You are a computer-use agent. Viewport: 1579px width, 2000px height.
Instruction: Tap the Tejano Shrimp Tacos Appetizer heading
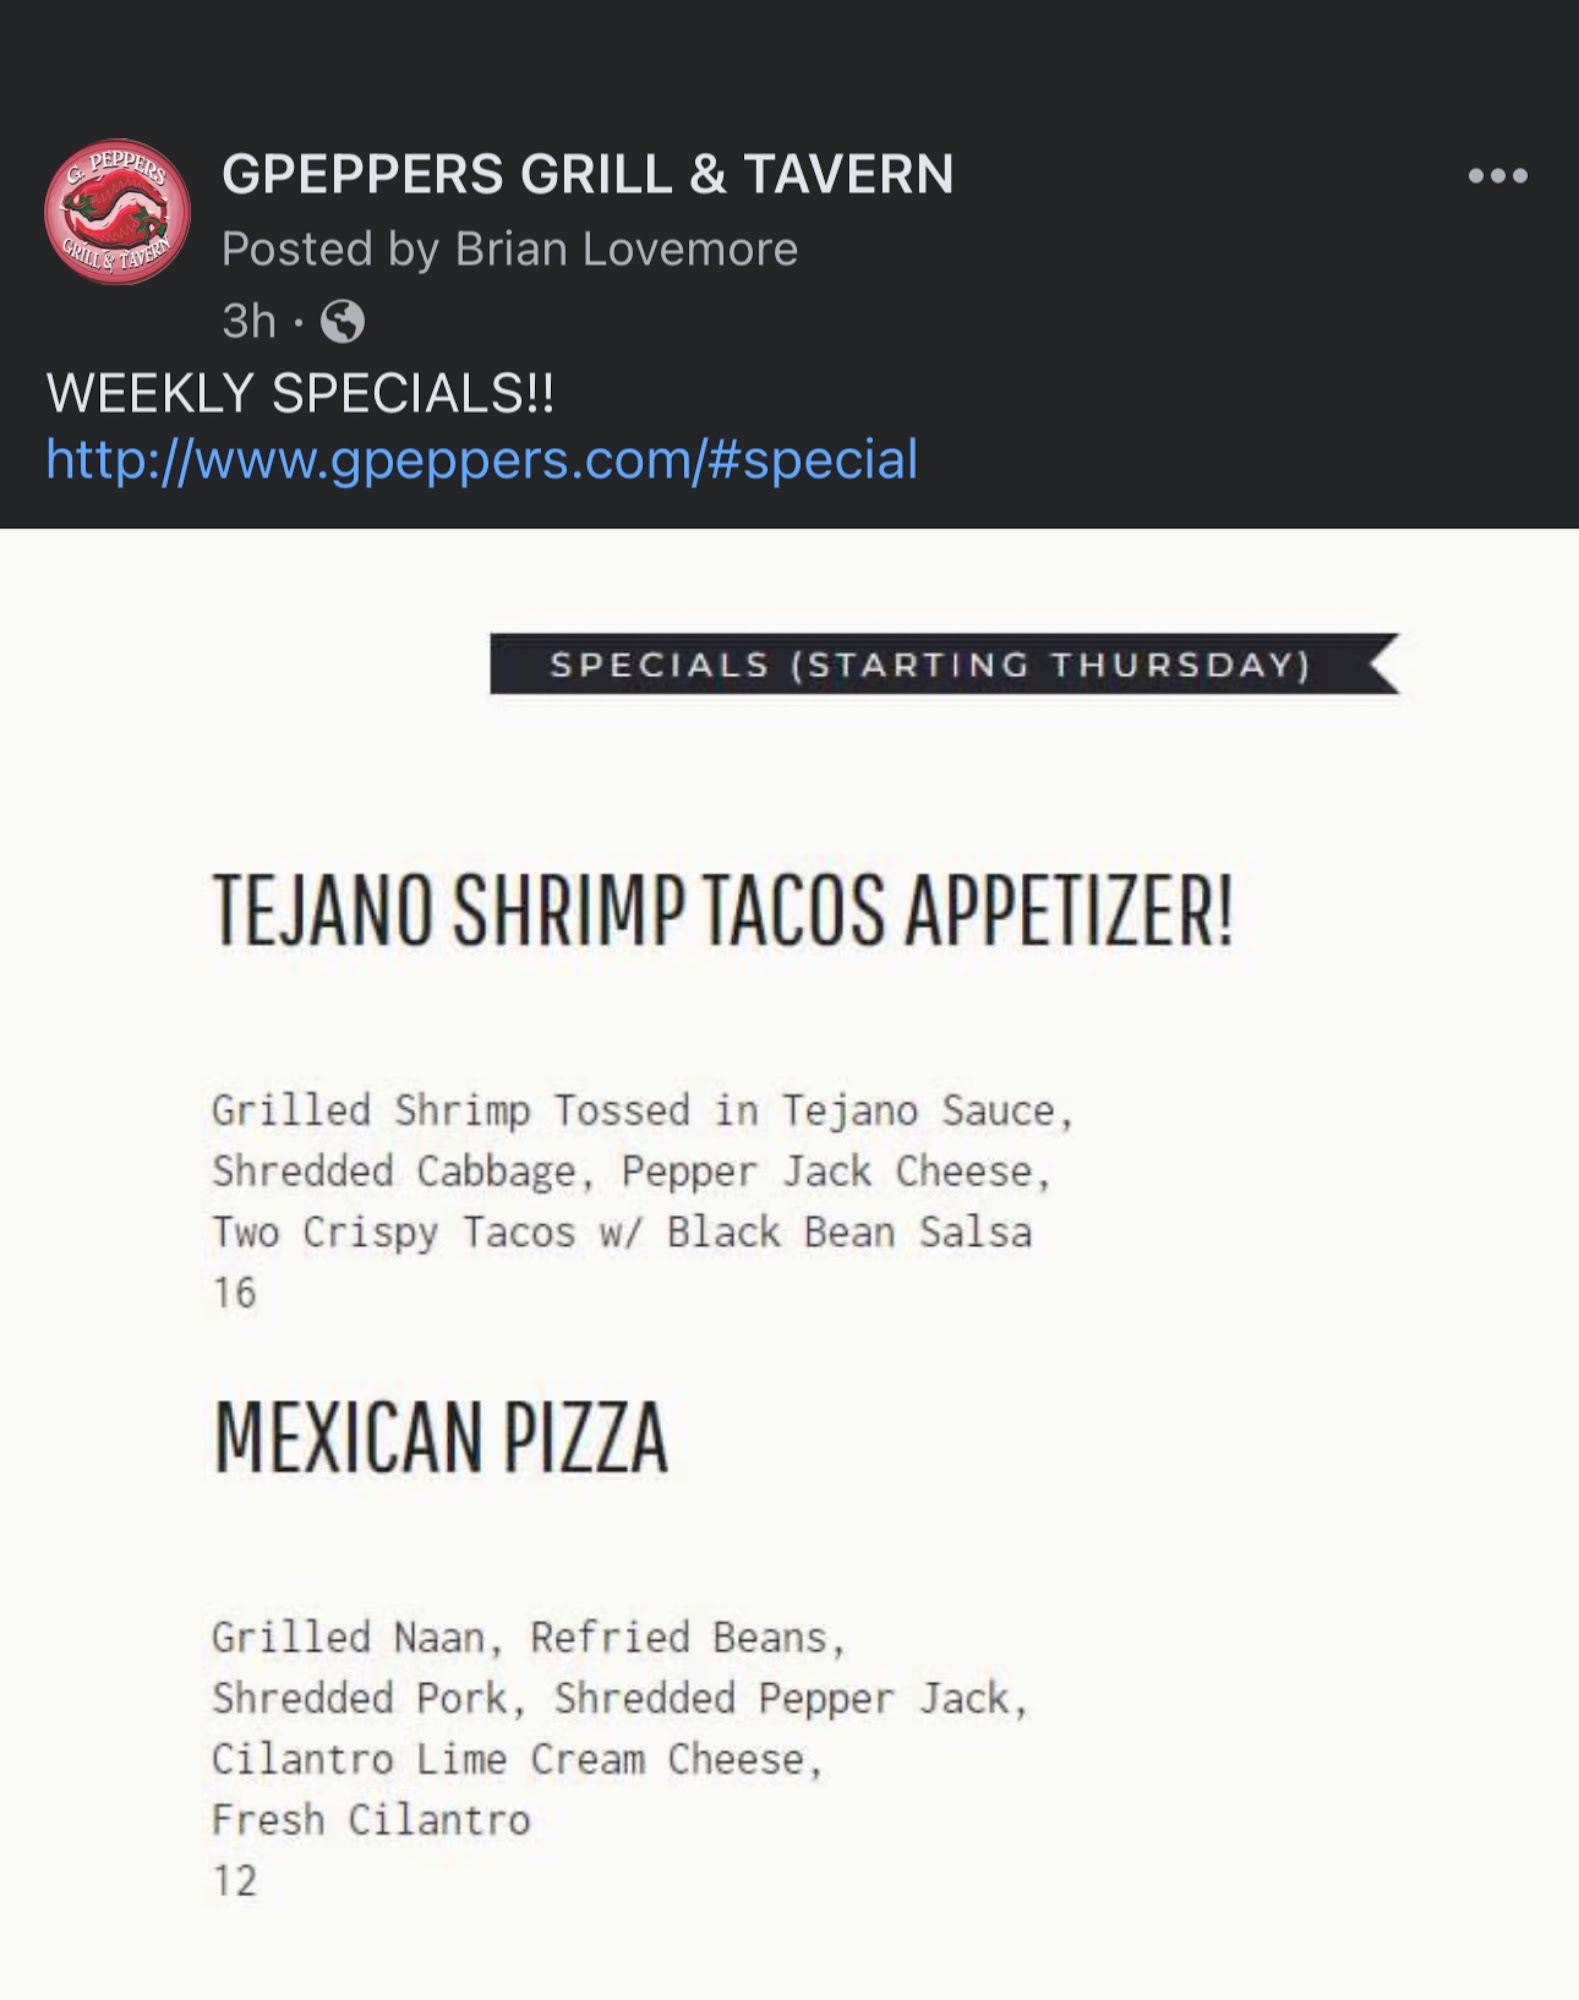click(x=723, y=910)
